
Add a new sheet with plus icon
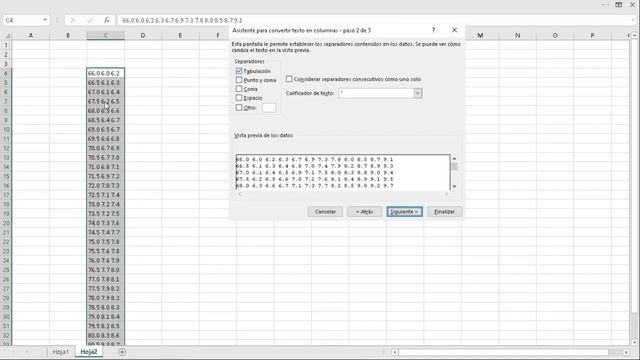[122, 352]
